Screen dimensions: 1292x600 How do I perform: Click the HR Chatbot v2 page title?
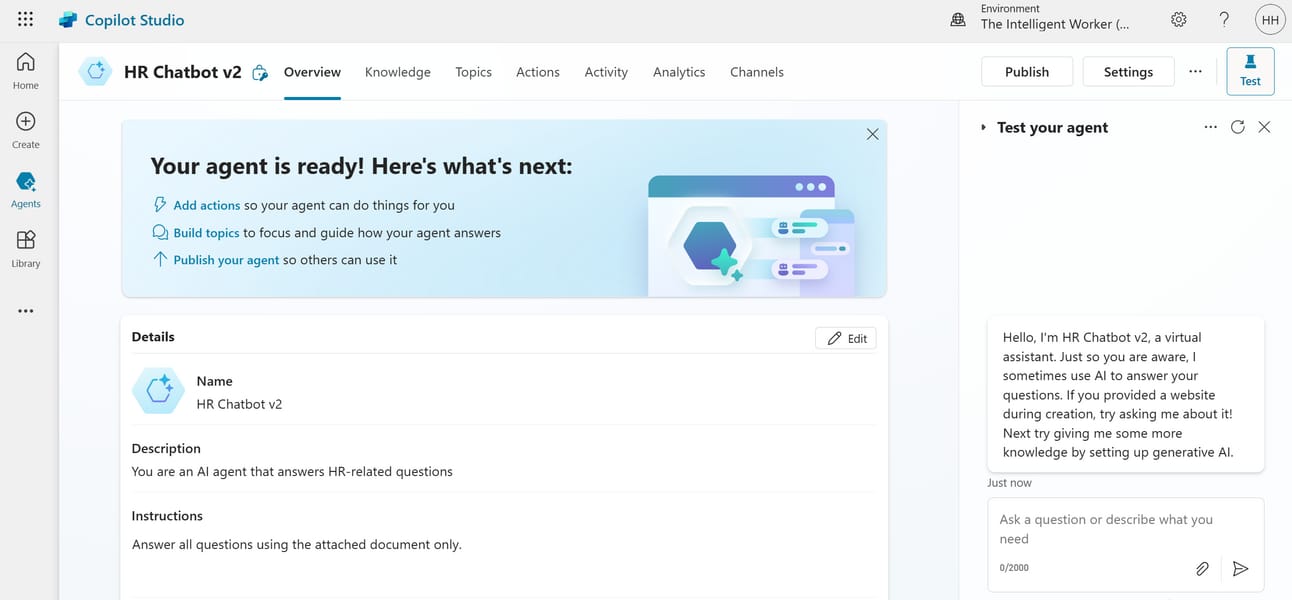click(x=183, y=72)
